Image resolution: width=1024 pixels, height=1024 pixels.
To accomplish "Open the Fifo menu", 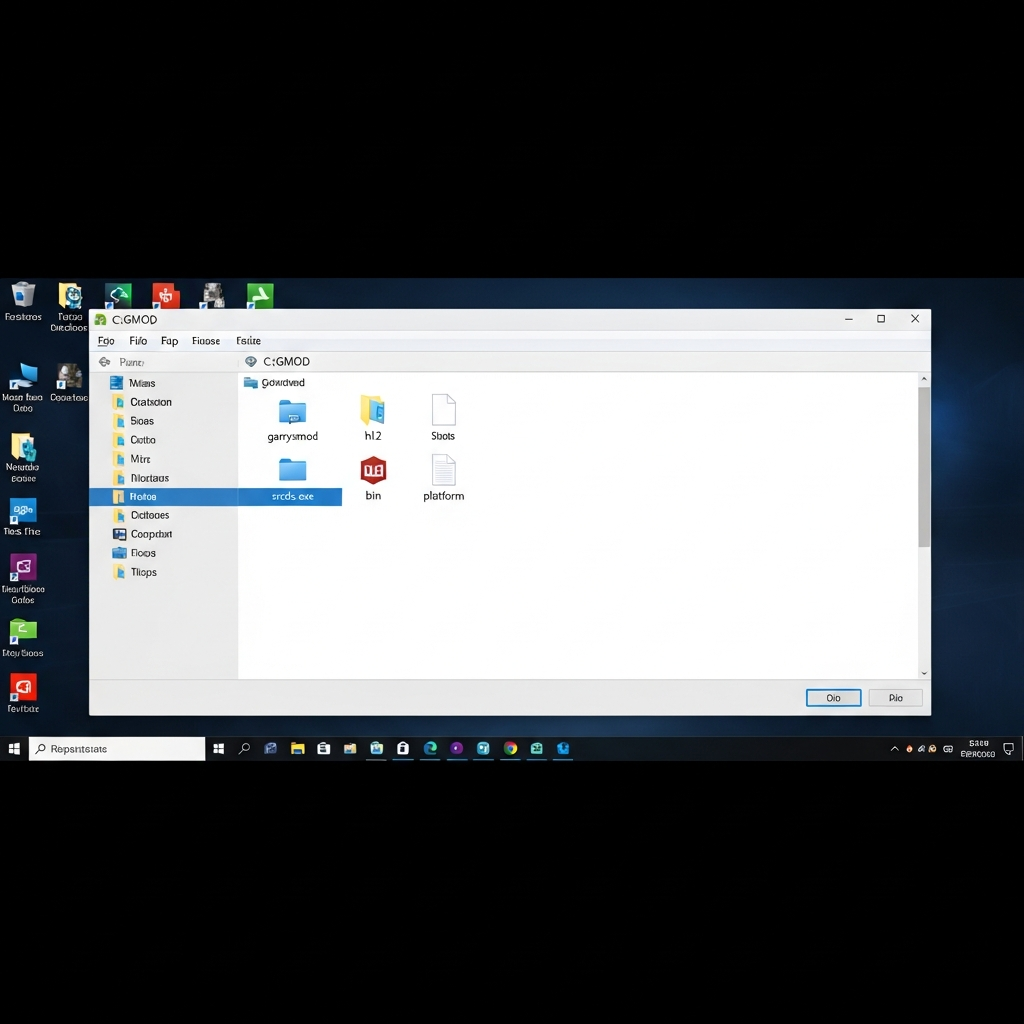I will coord(138,341).
